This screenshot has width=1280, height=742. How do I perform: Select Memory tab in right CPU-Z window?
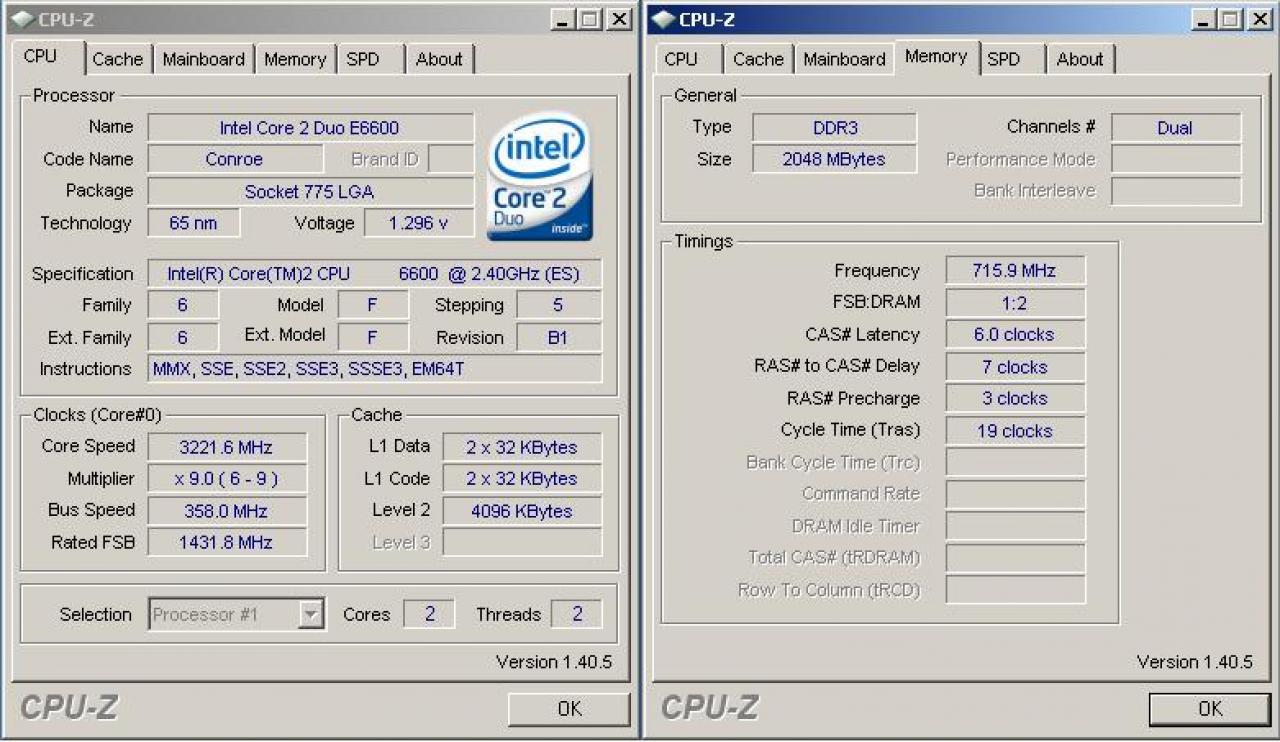click(x=936, y=57)
